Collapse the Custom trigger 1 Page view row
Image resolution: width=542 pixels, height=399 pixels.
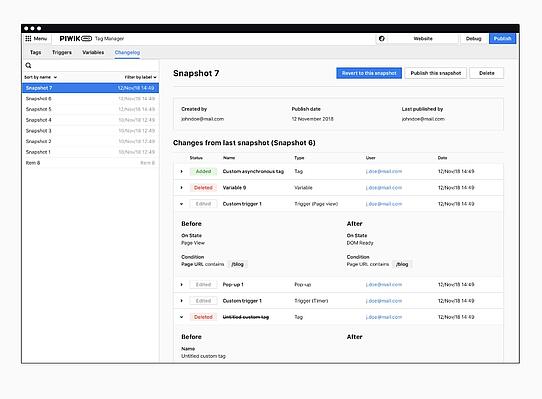click(181, 204)
